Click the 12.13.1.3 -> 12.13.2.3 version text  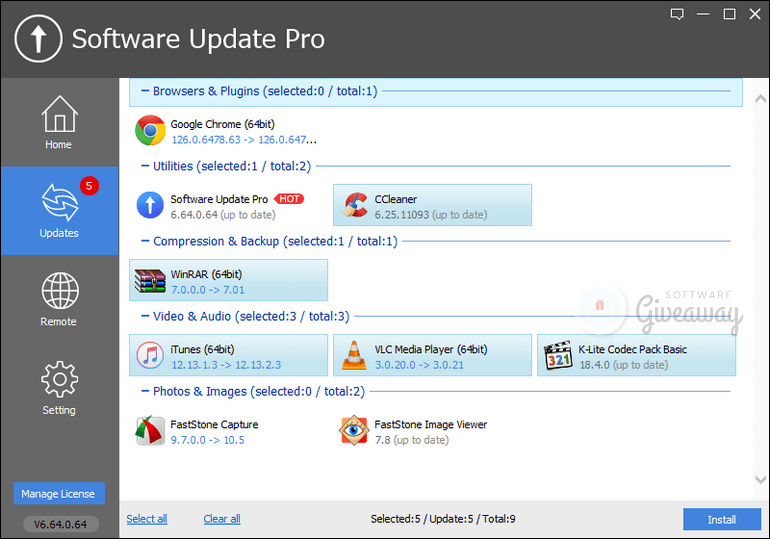pyautogui.click(x=226, y=365)
